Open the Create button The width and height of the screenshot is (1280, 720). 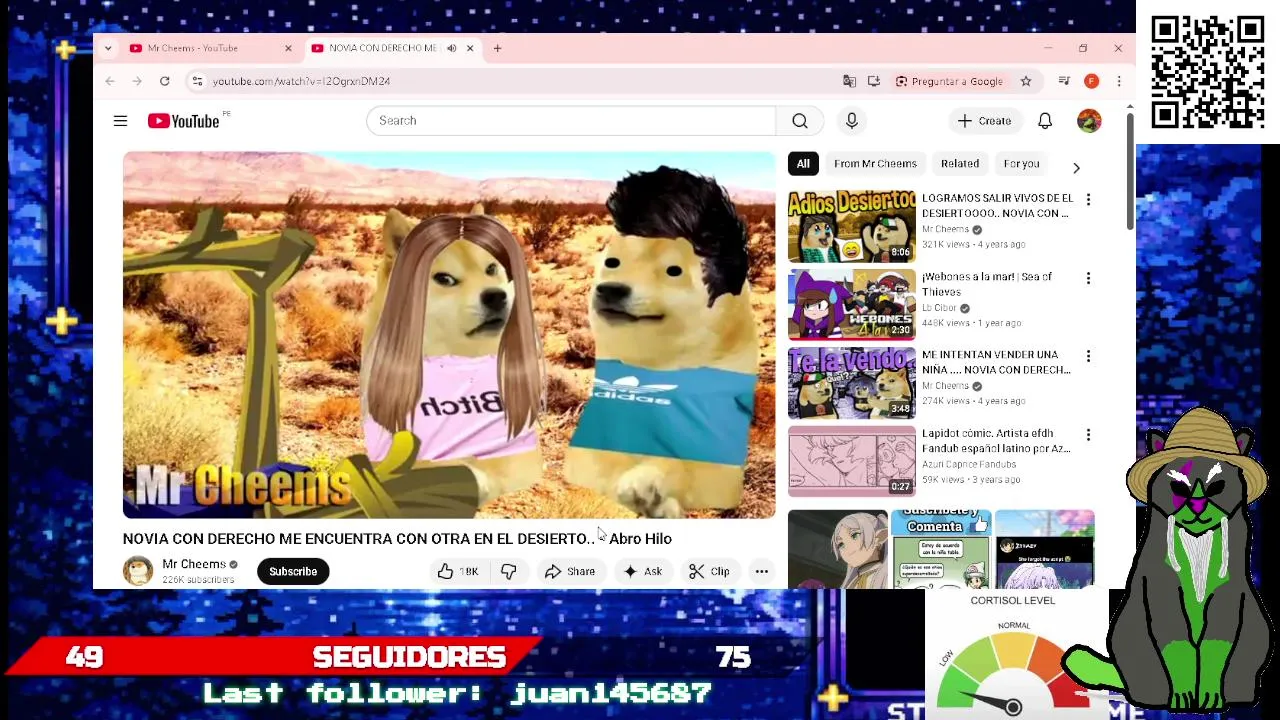click(985, 121)
